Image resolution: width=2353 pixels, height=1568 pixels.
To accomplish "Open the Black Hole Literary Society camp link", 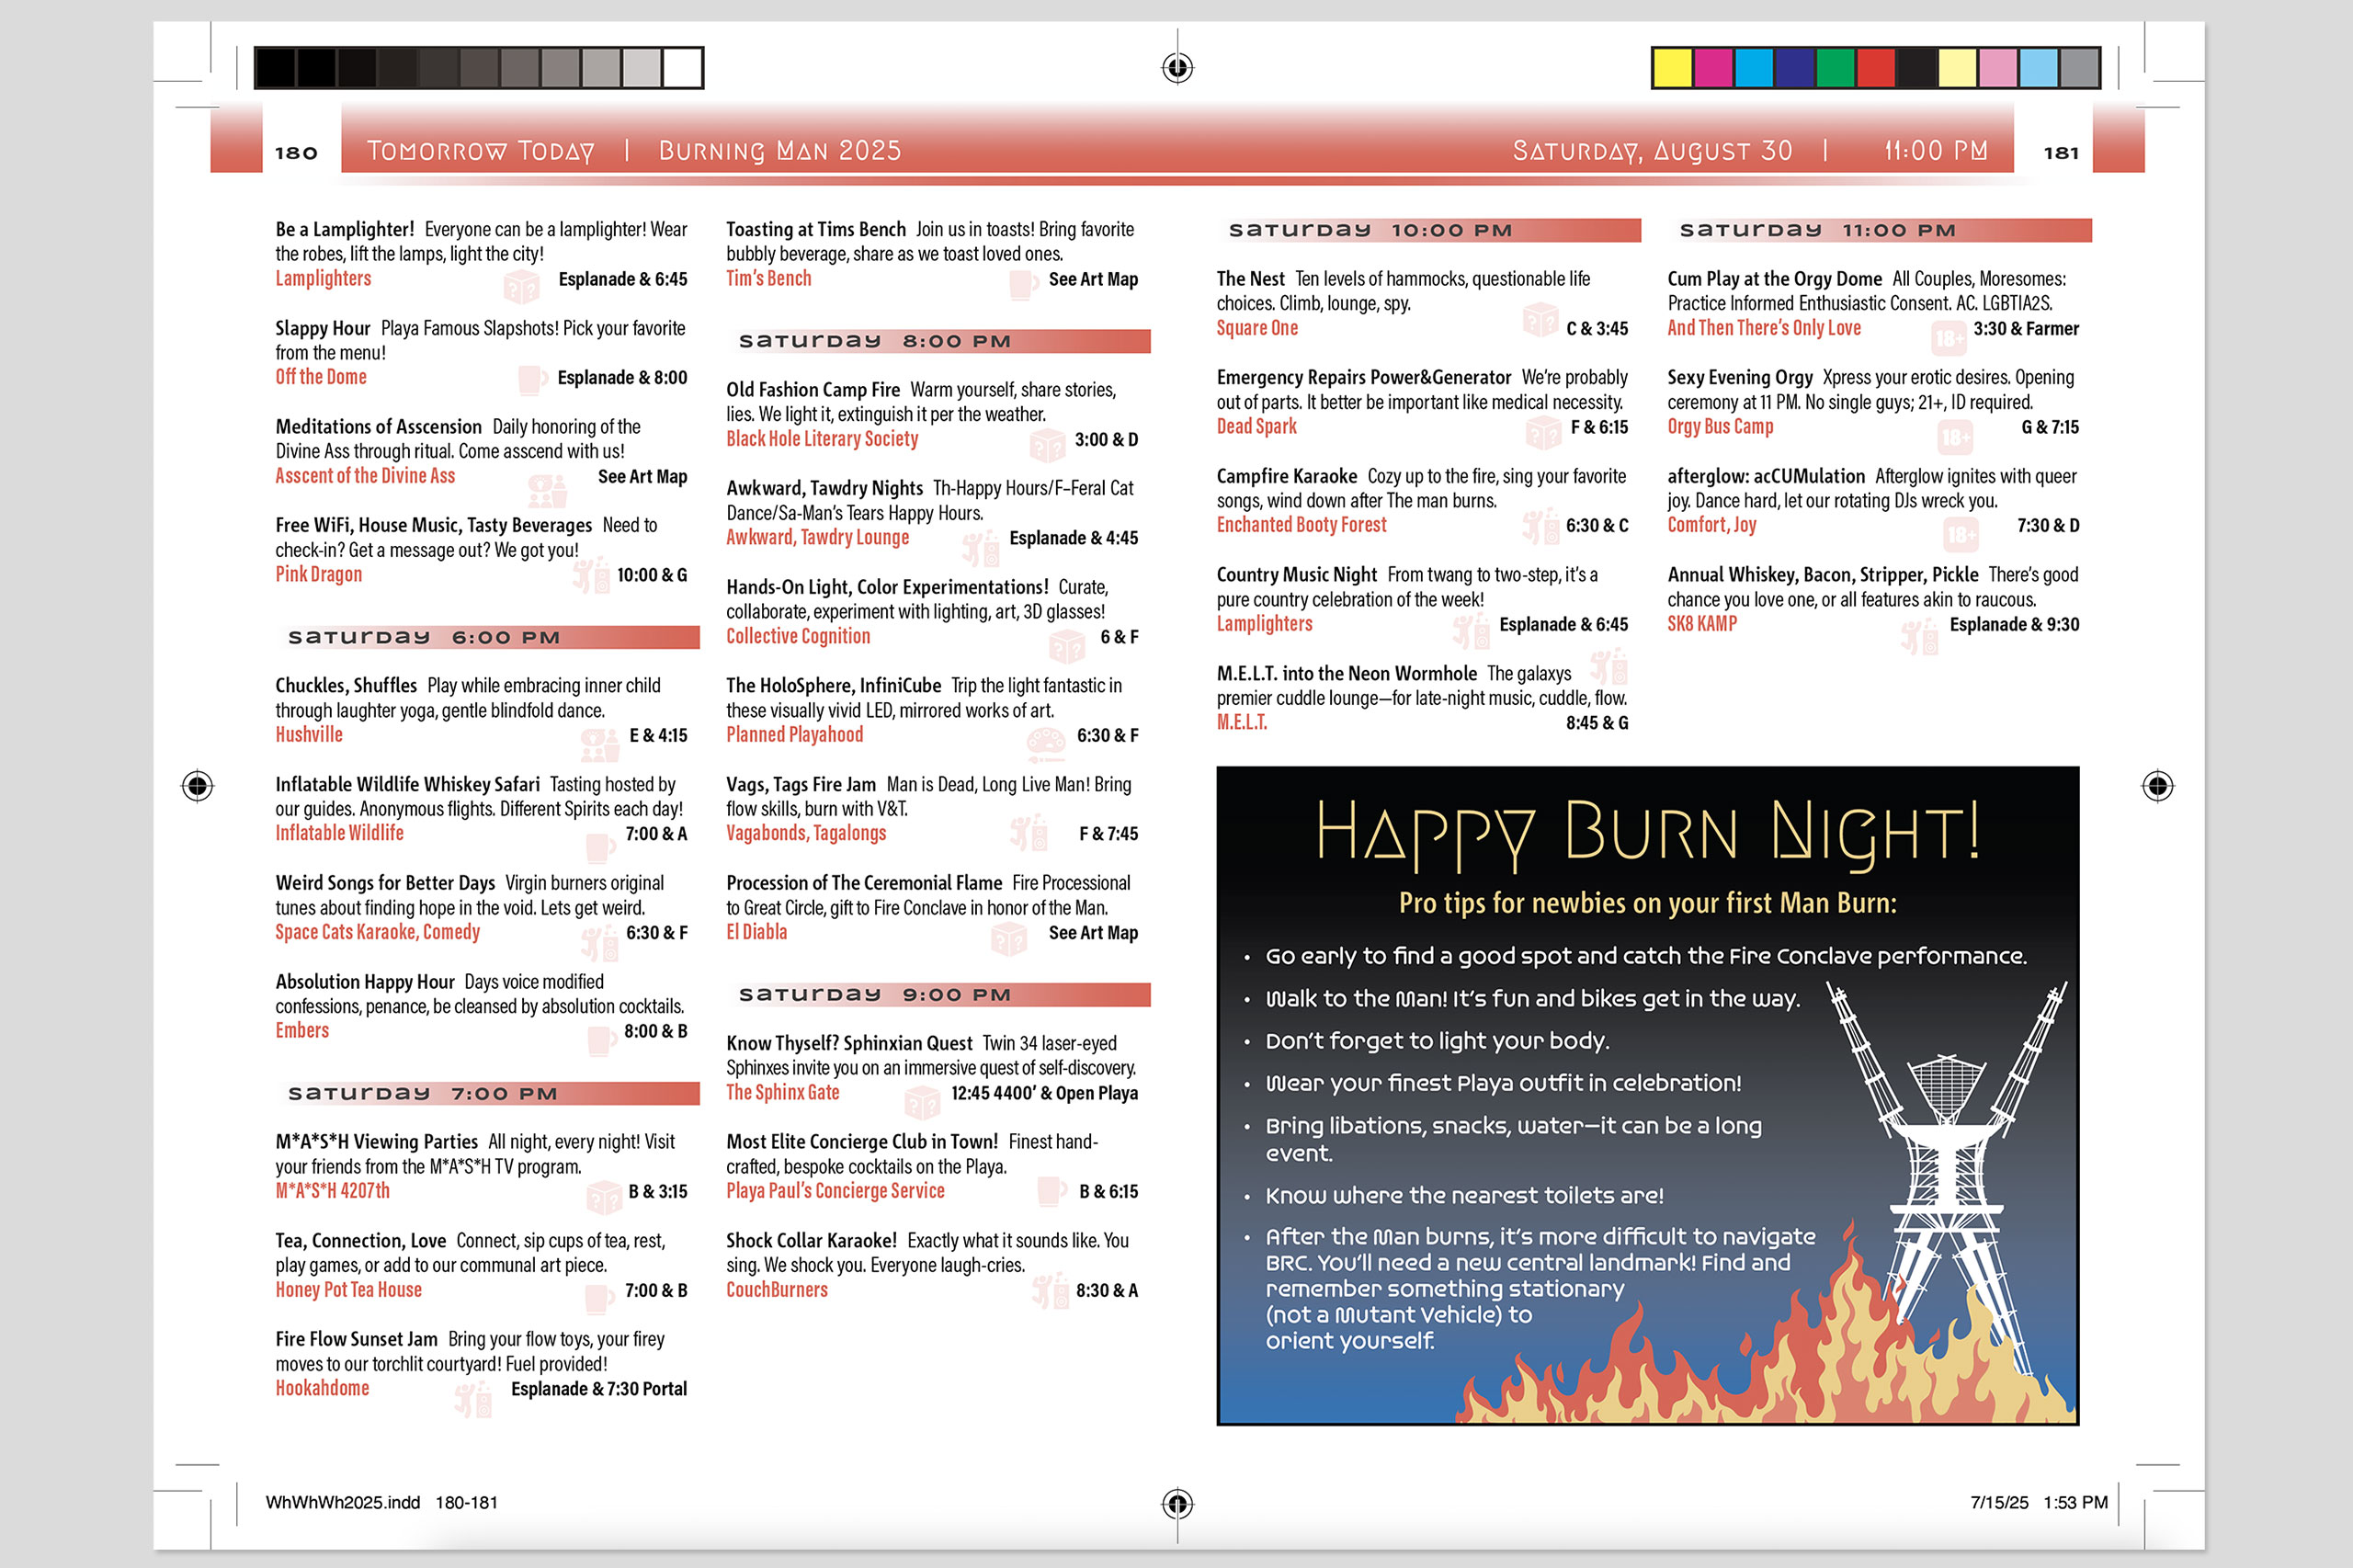I will pos(821,439).
